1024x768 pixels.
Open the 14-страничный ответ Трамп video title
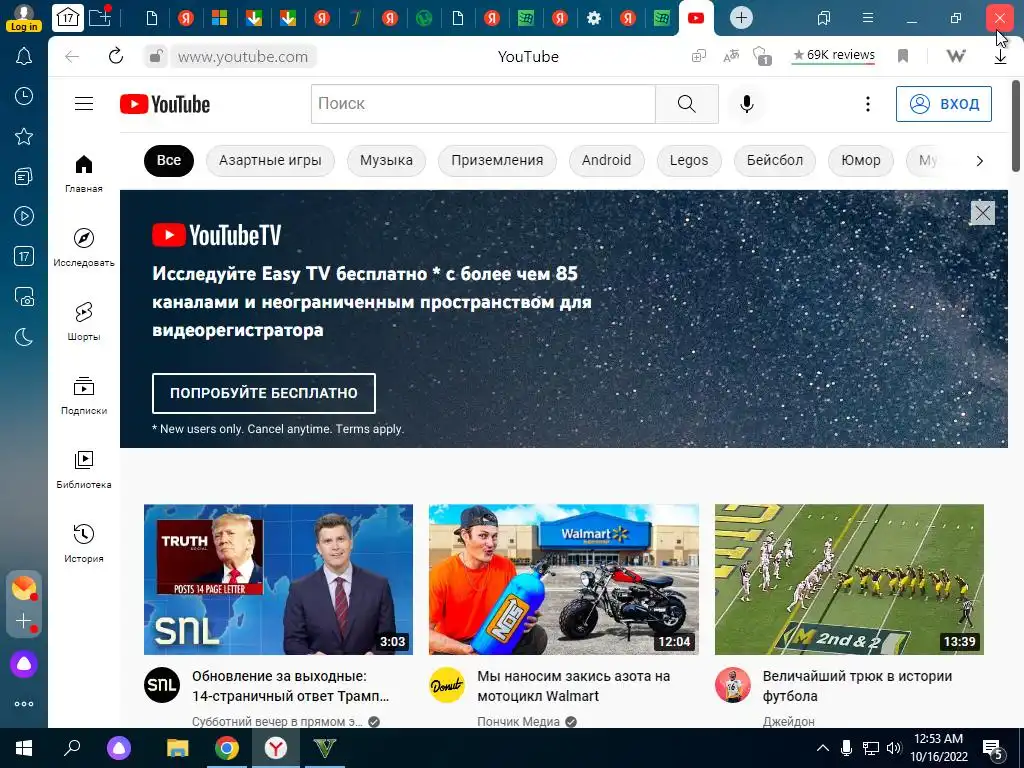coord(291,686)
